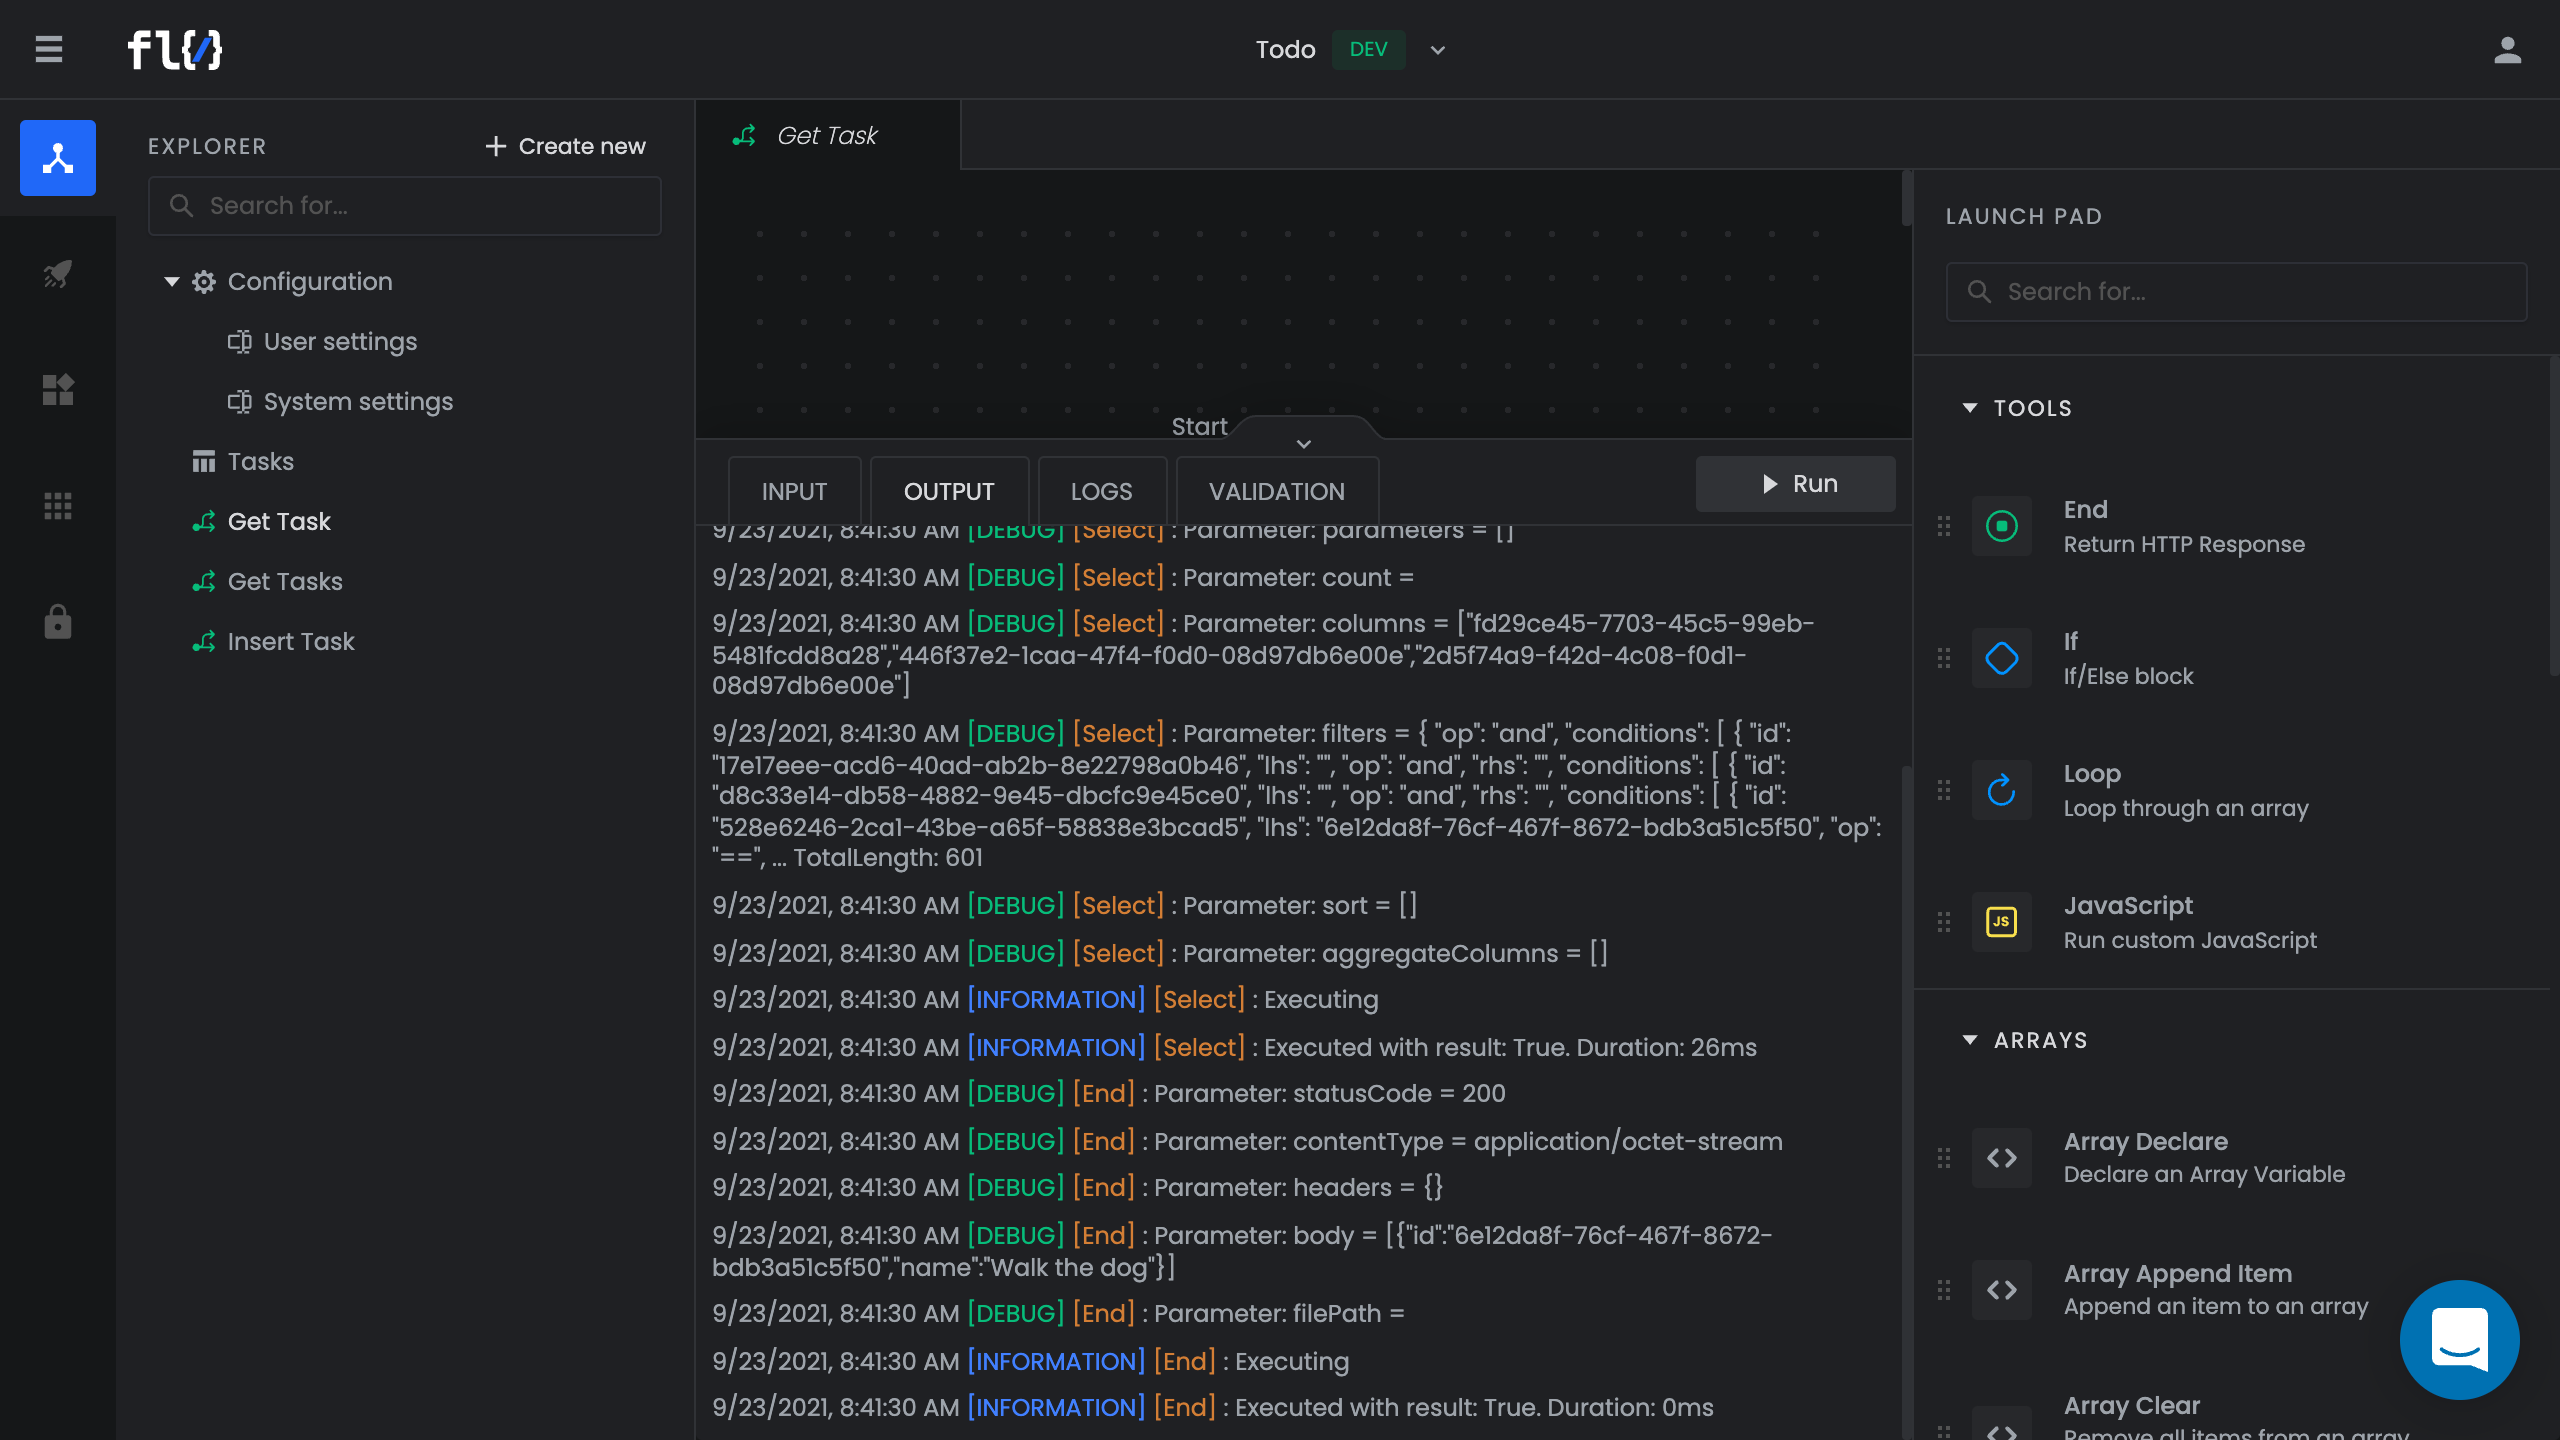Viewport: 2560px width, 1440px height.
Task: Open the apps grid sidebar icon
Action: (58, 506)
